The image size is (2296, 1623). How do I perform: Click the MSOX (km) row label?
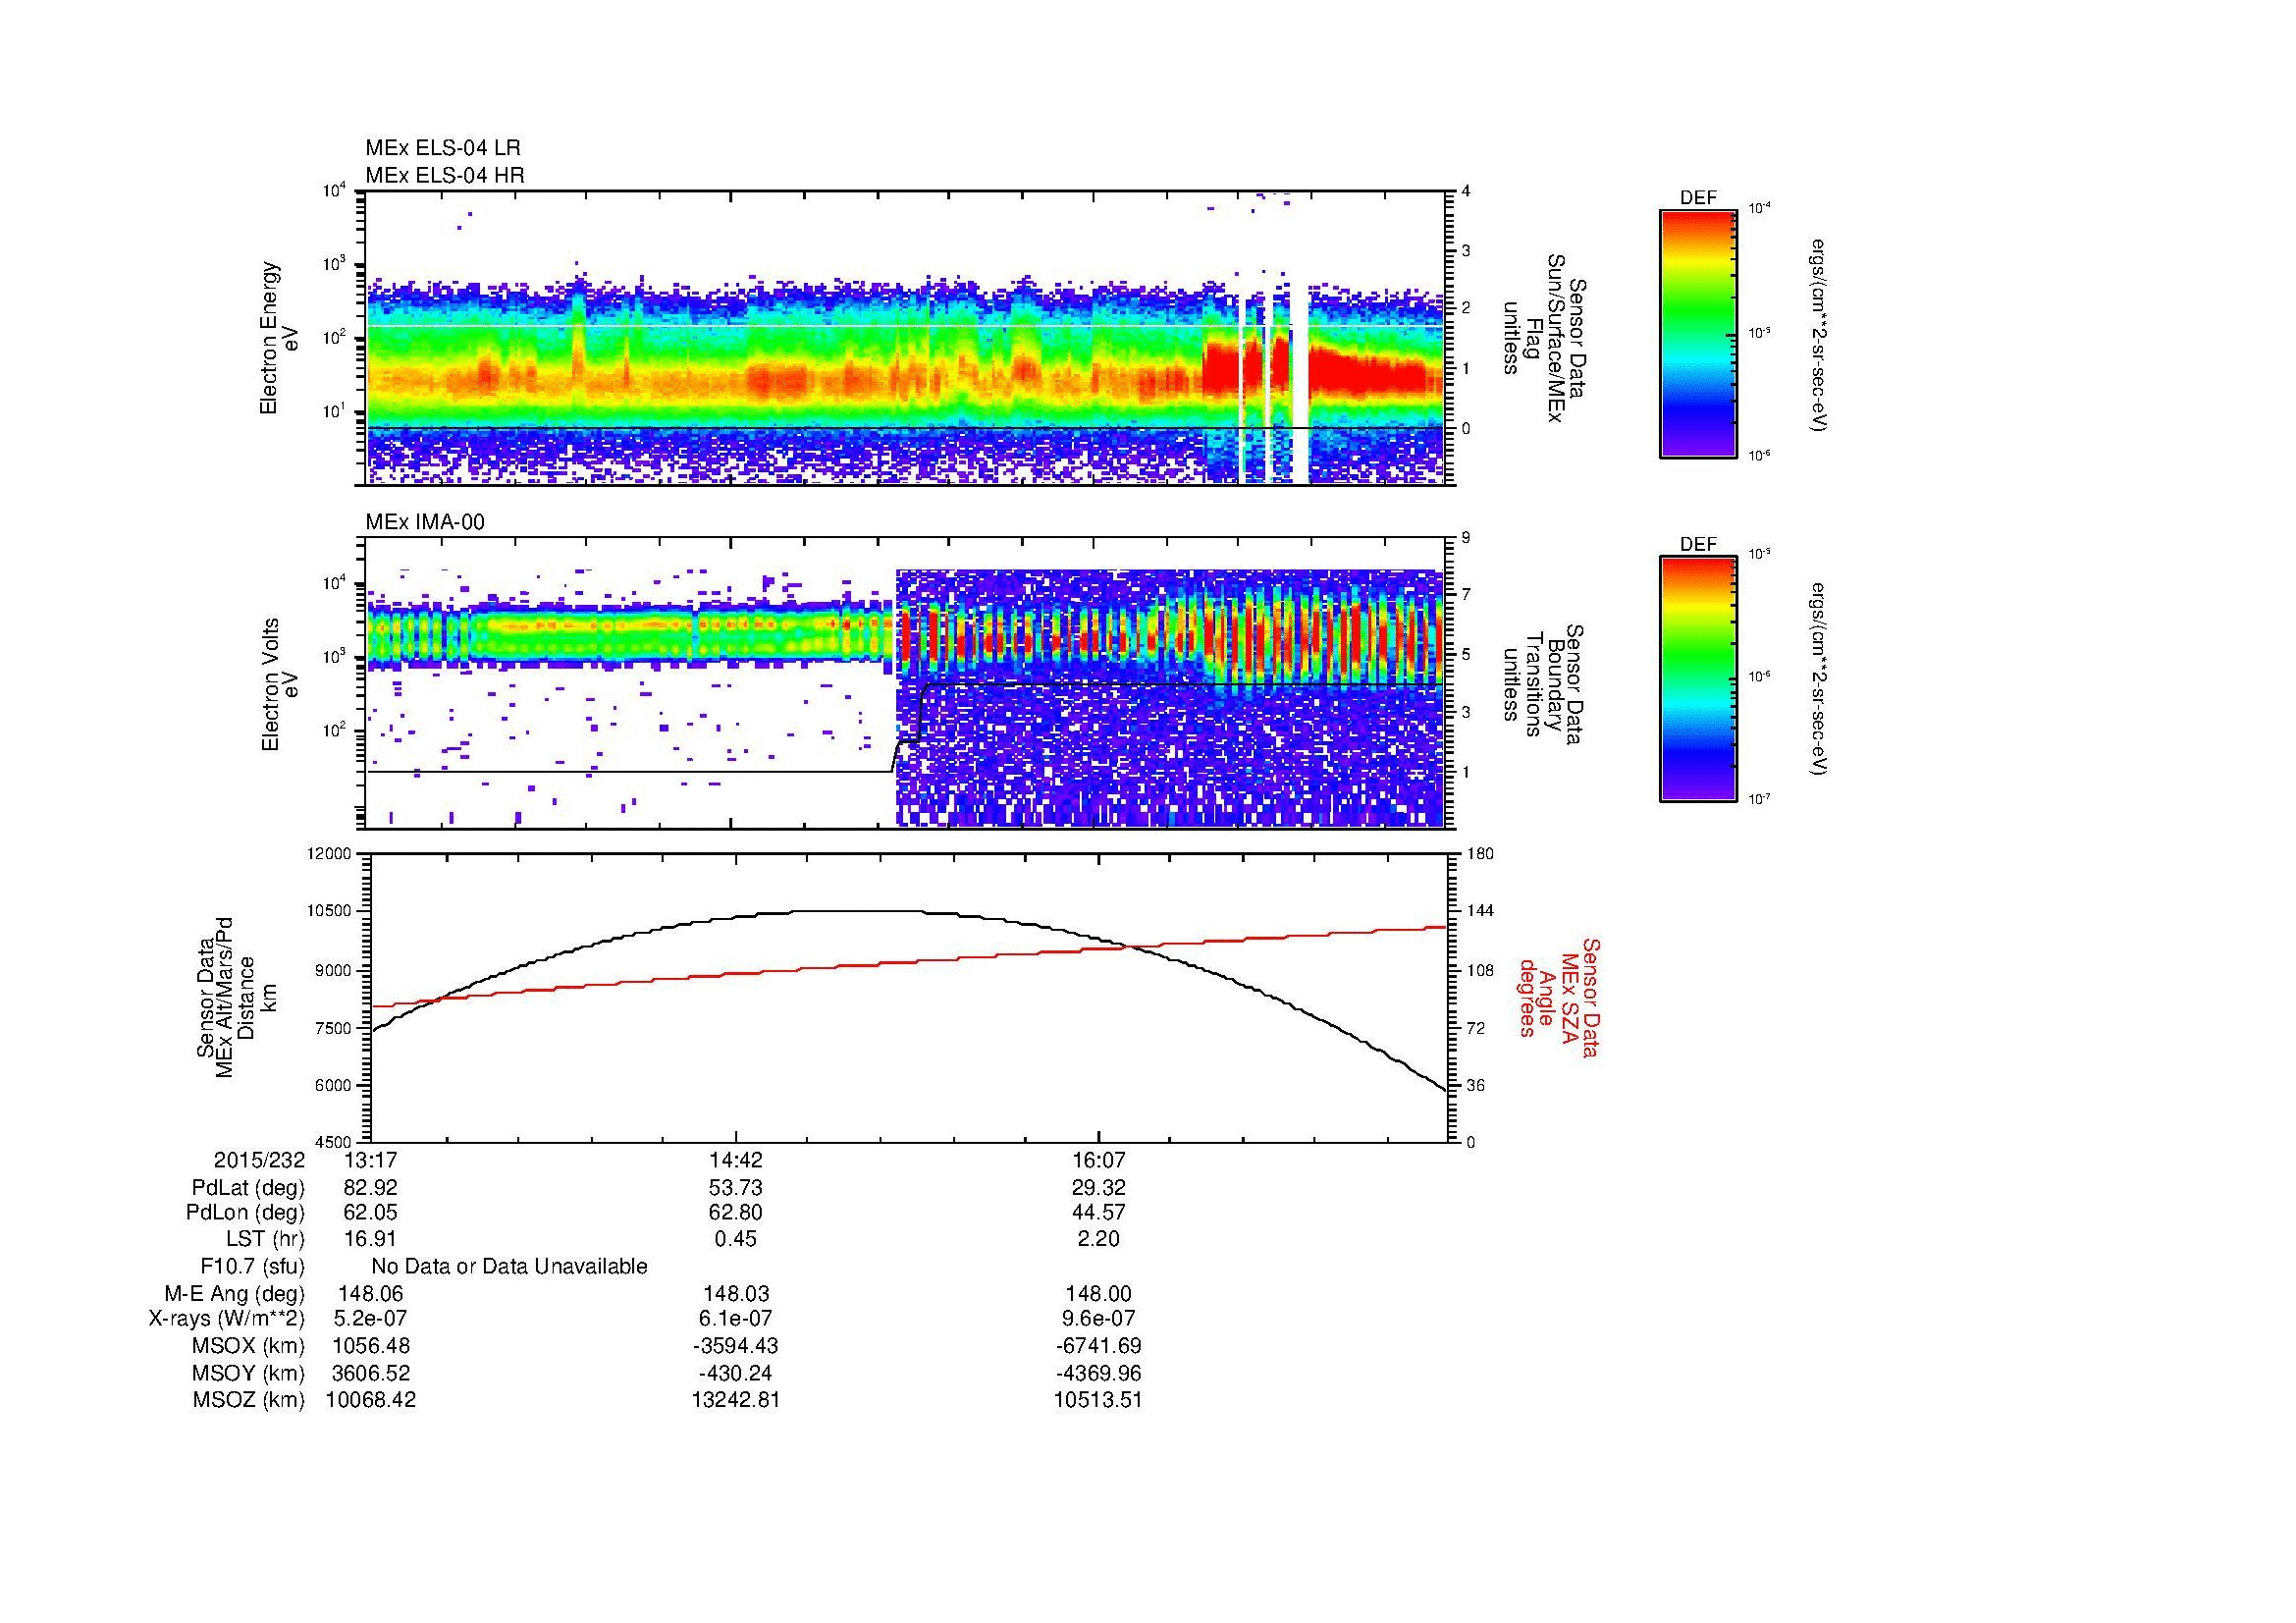click(248, 1345)
